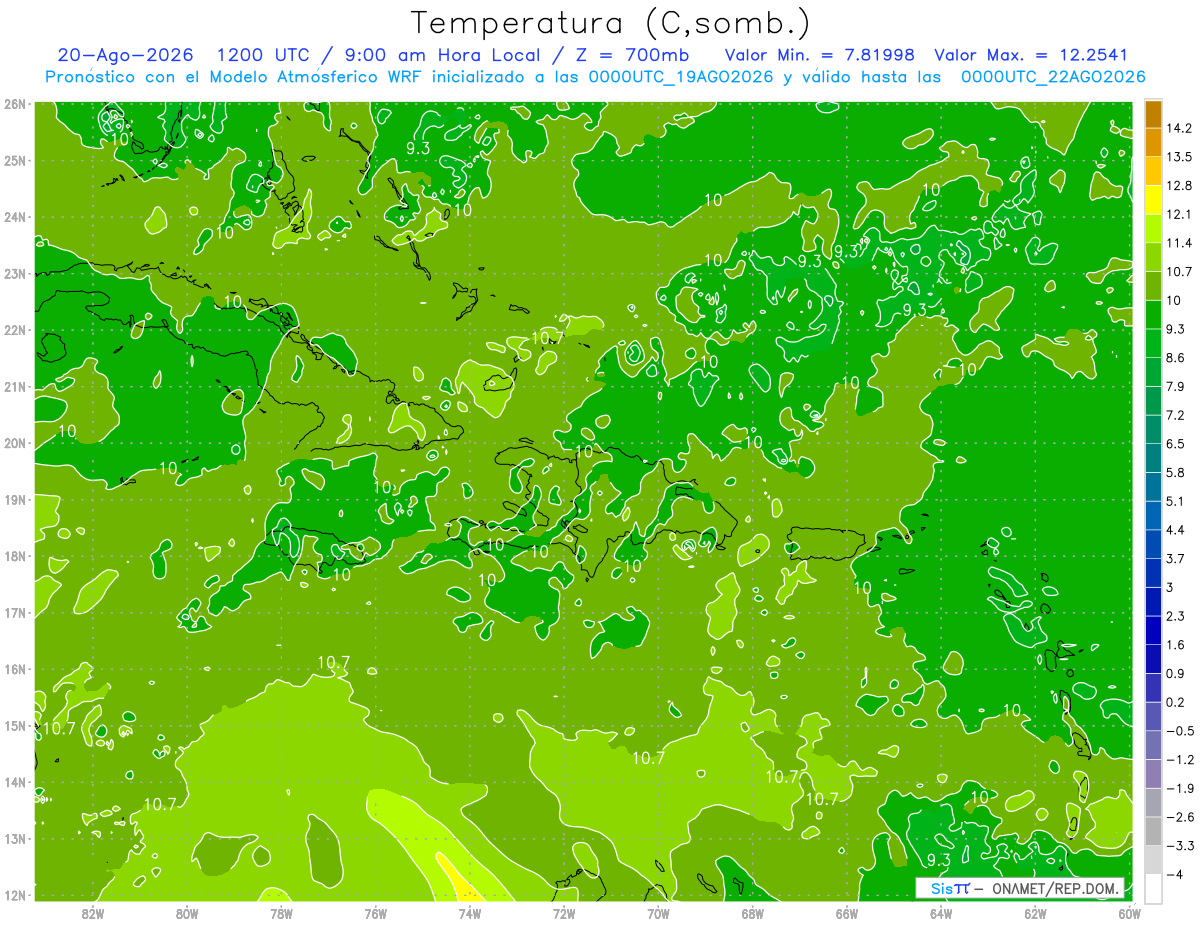Click the 24N latitude axis label
This screenshot has height=927, width=1200.
coord(15,217)
